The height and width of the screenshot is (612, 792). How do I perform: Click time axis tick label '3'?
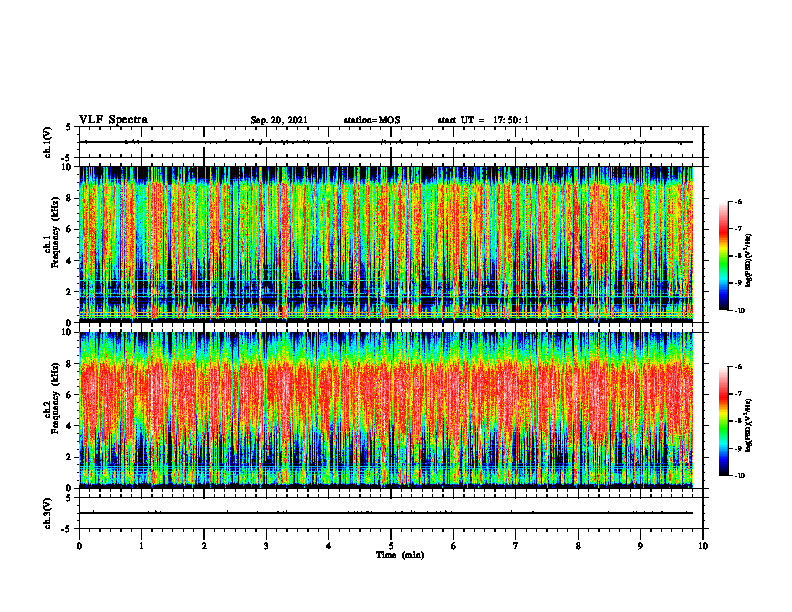[266, 546]
